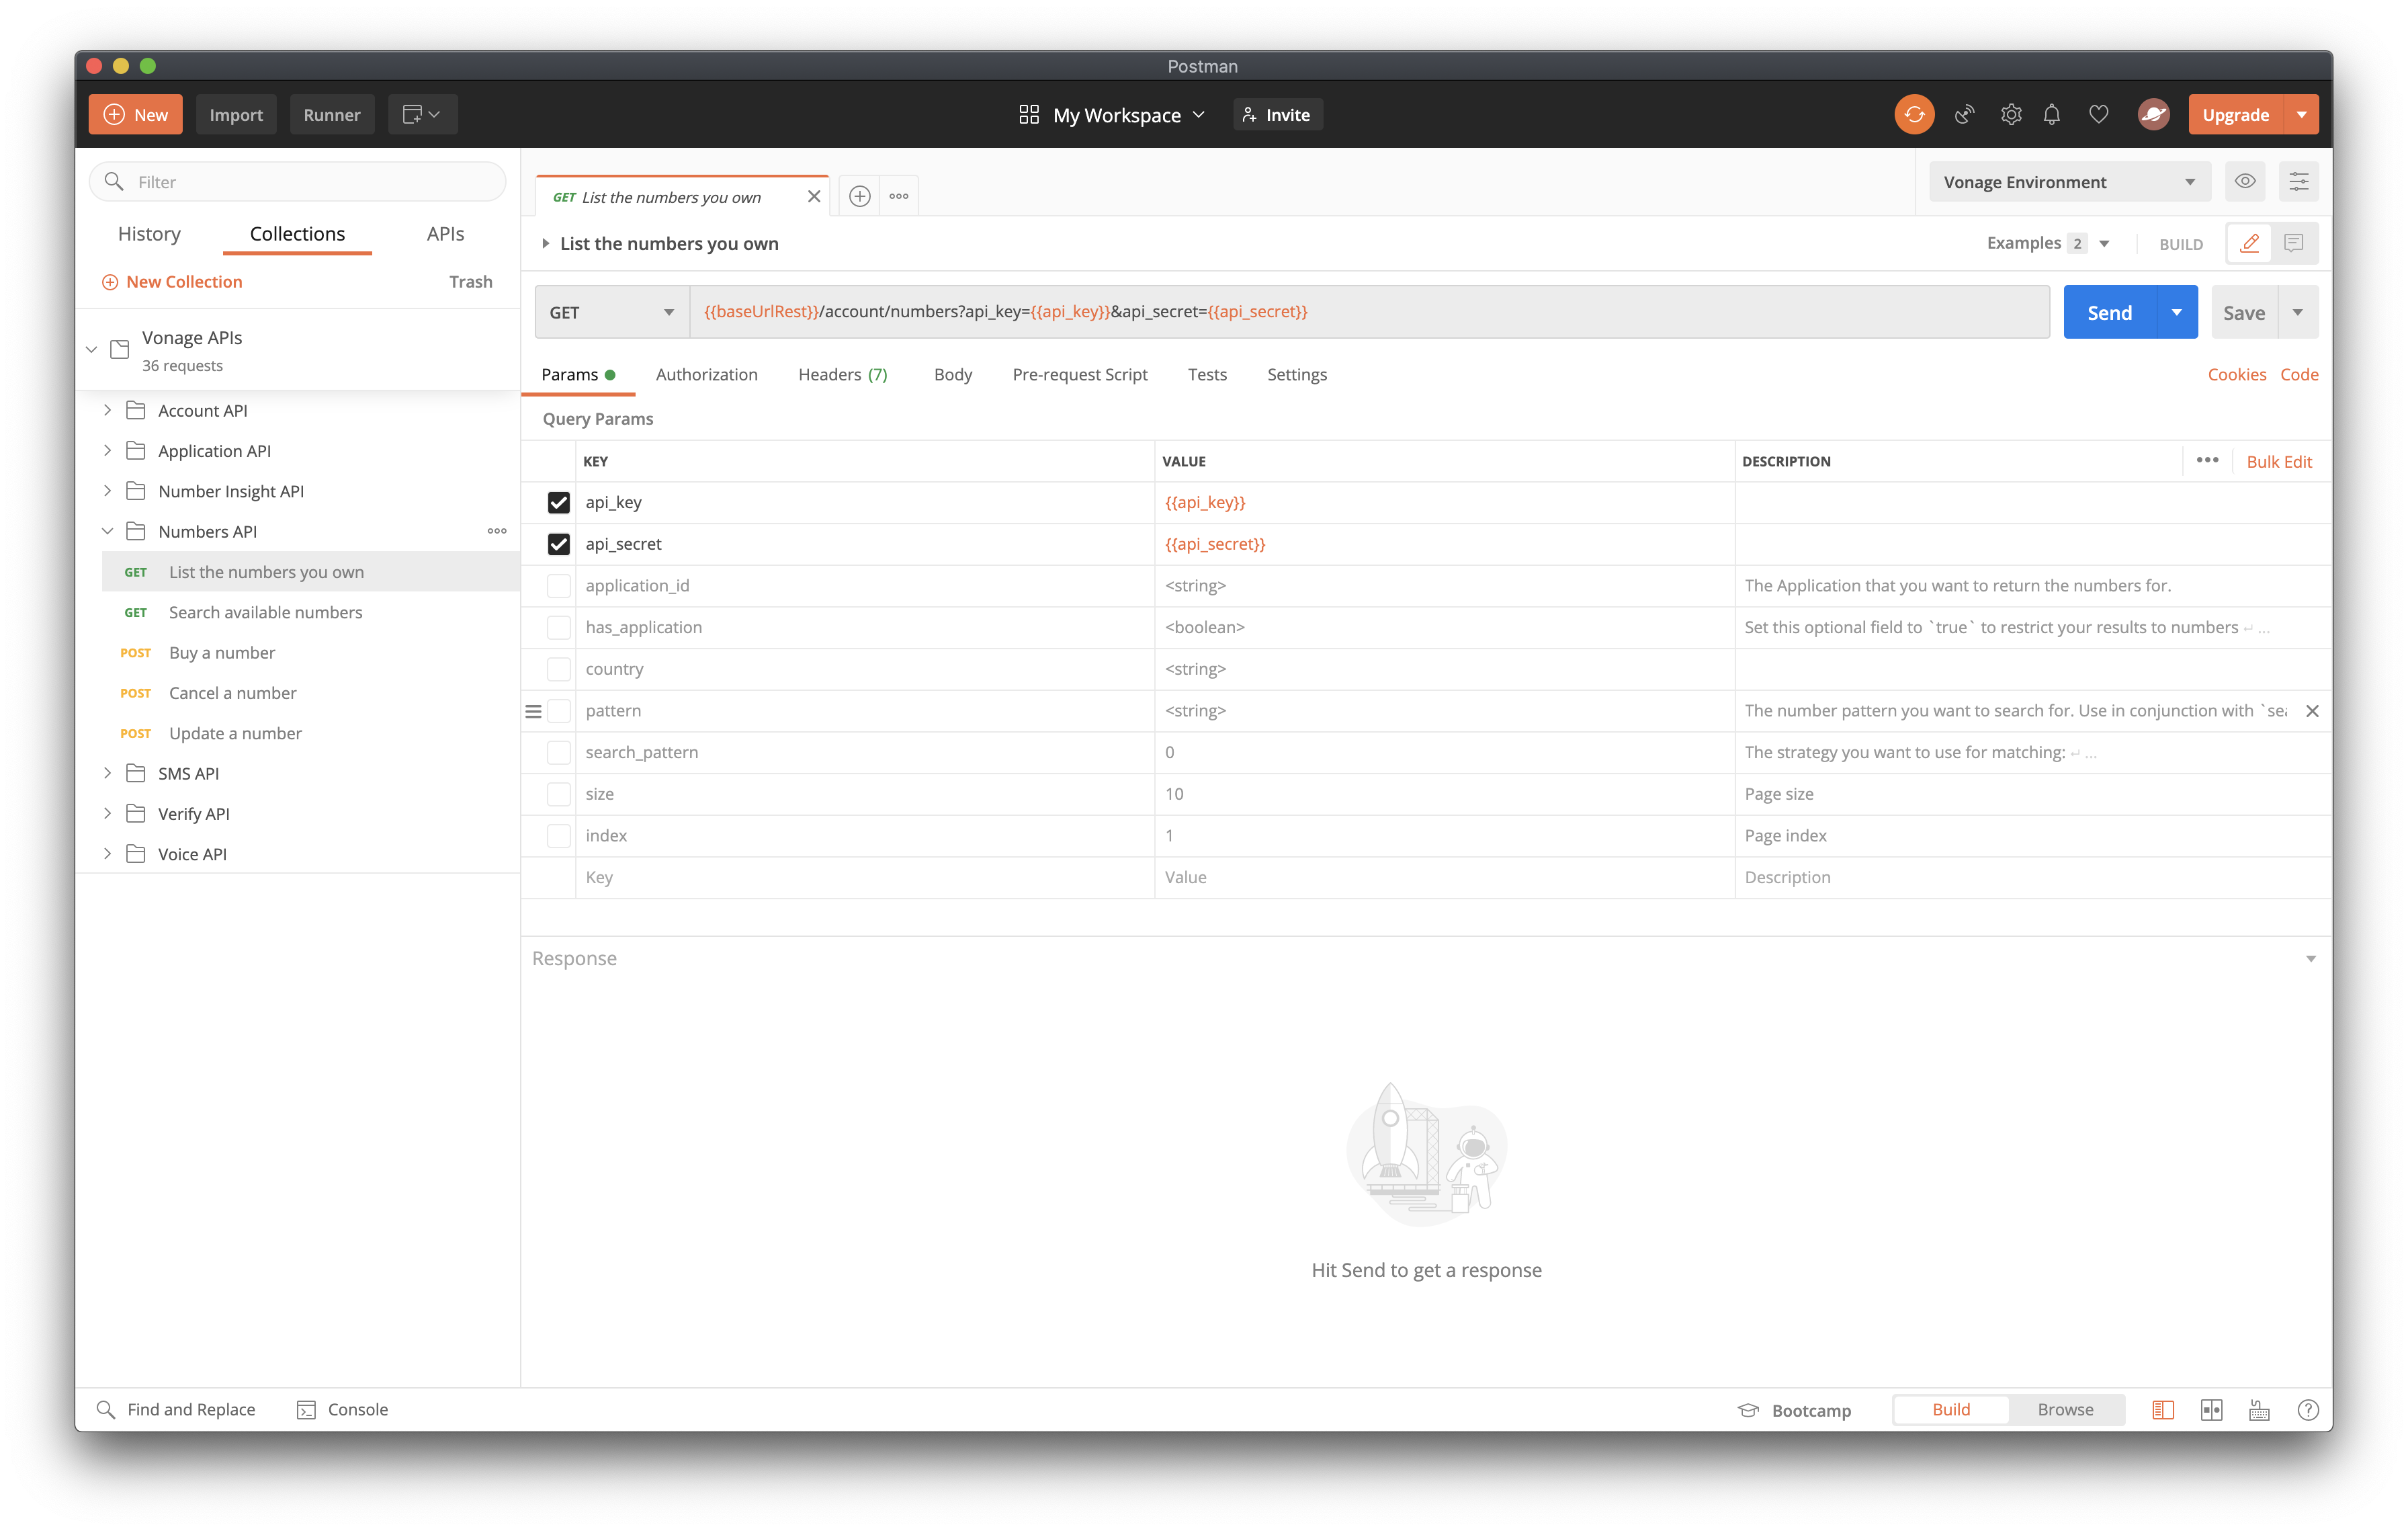Click the Bootcamp graduation cap icon
The height and width of the screenshot is (1531, 2408).
[1748, 1410]
